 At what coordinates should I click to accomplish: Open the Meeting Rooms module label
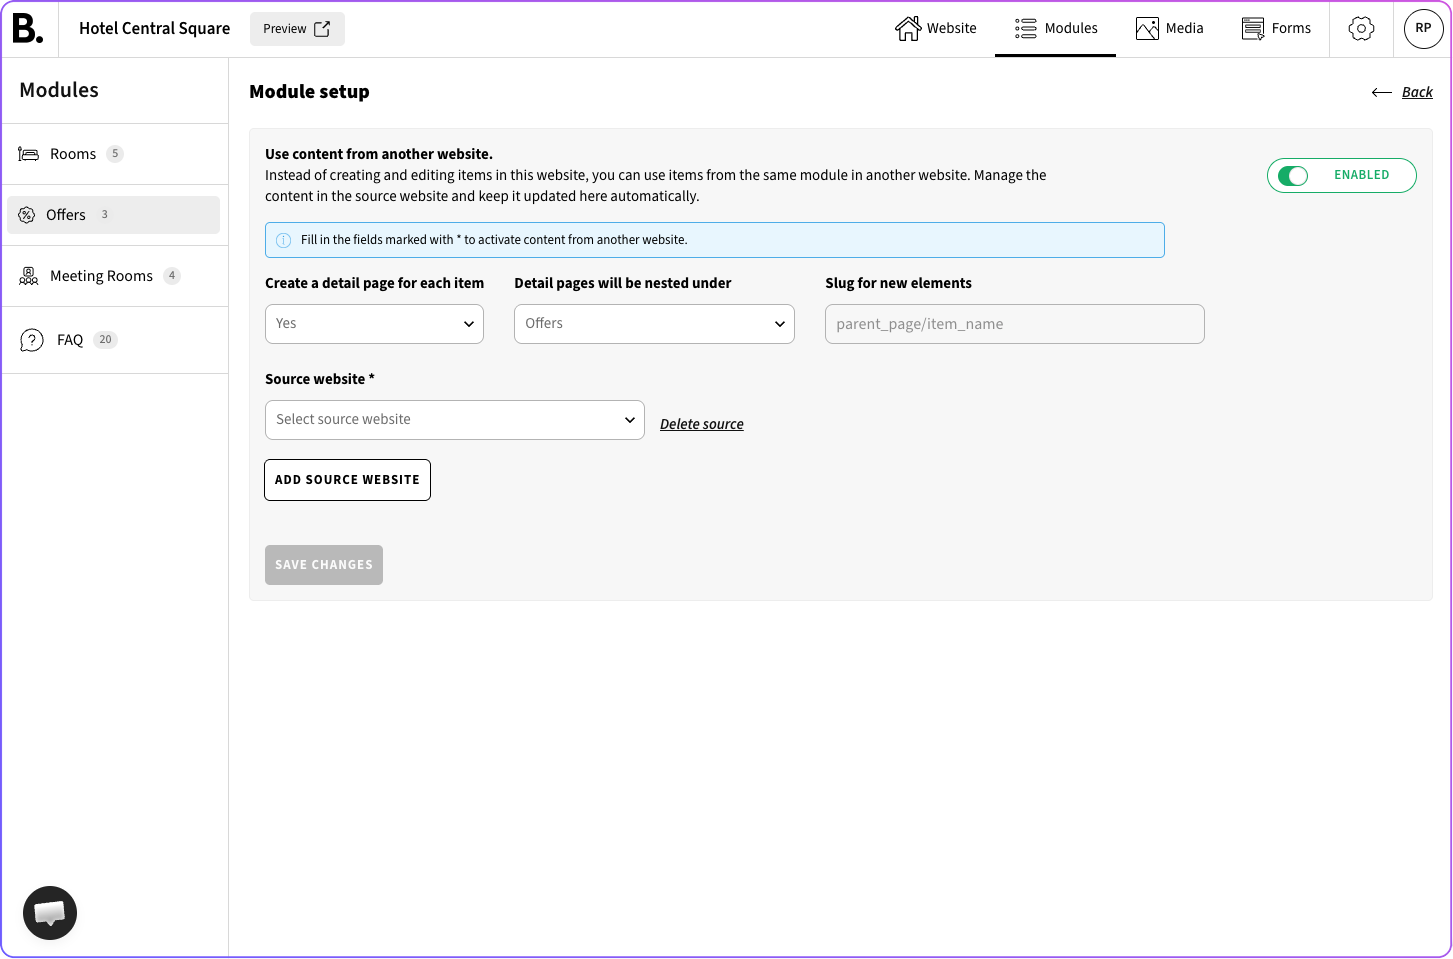[x=101, y=276]
